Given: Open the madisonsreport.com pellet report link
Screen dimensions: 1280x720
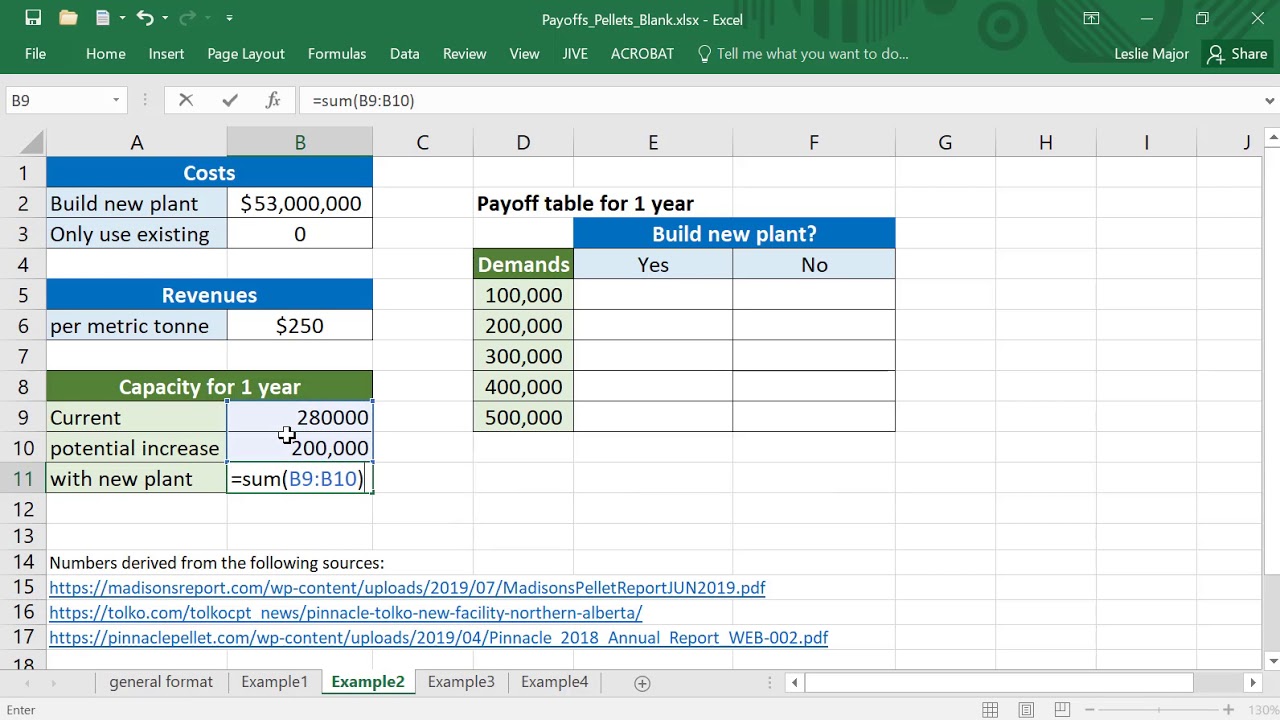Looking at the screenshot, I should [x=407, y=588].
